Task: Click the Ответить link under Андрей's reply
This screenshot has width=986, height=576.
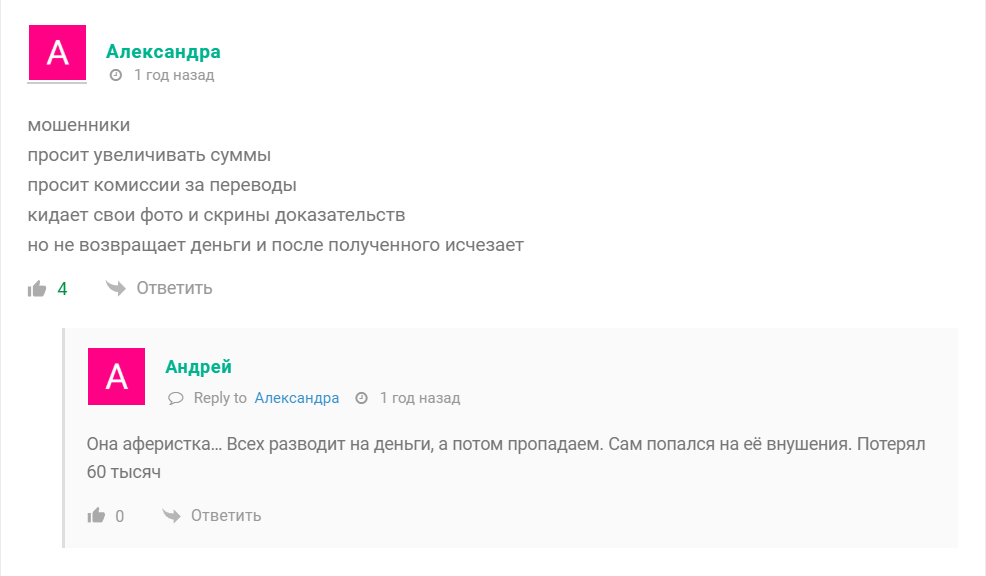Action: tap(227, 516)
